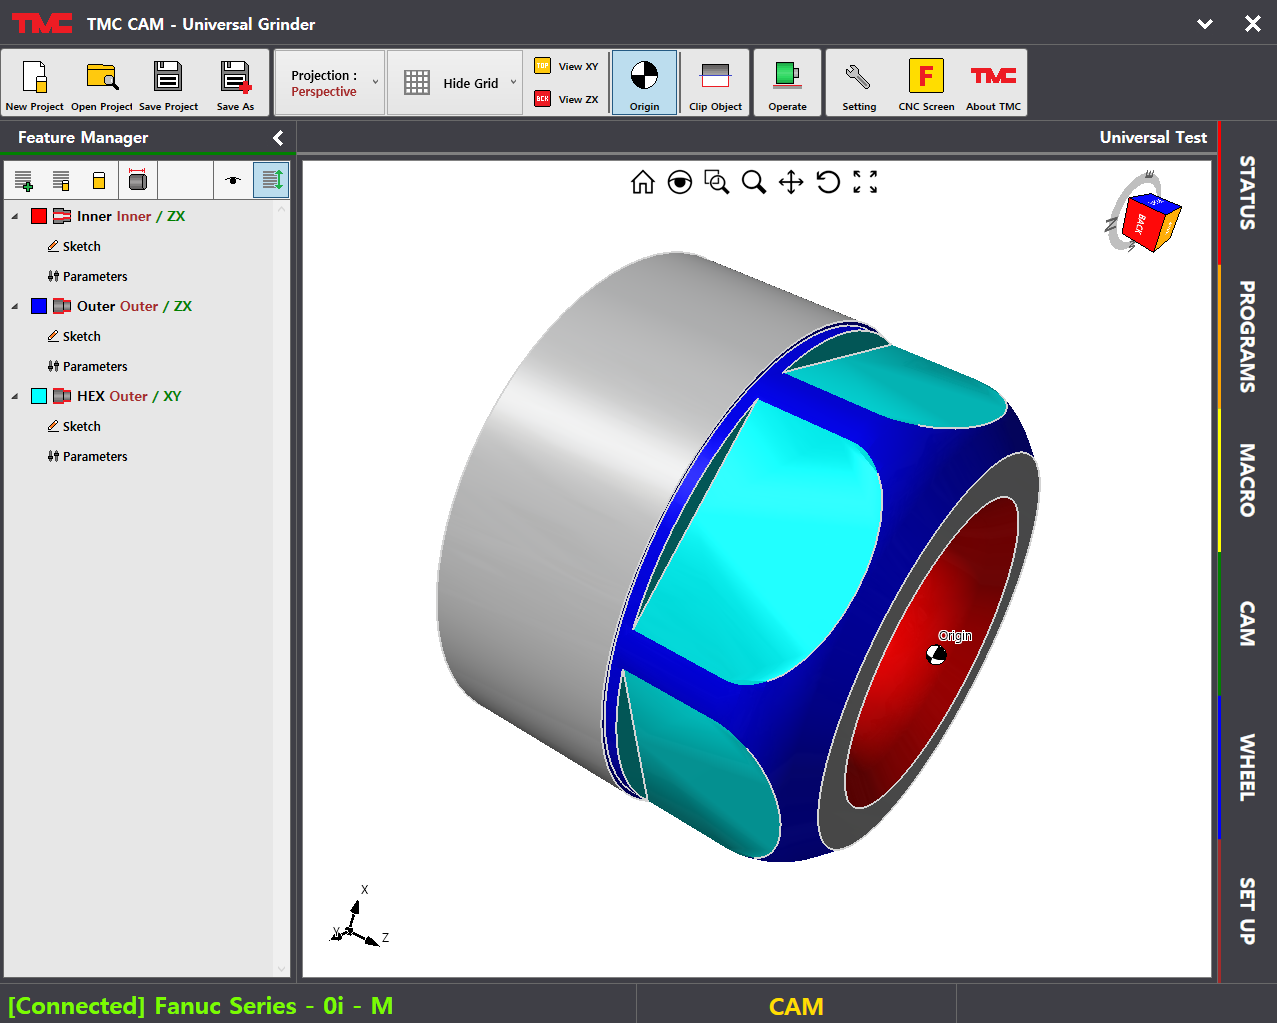Image resolution: width=1277 pixels, height=1023 pixels.
Task: Click the workpiece dimension icon with red arrow
Action: (x=138, y=180)
